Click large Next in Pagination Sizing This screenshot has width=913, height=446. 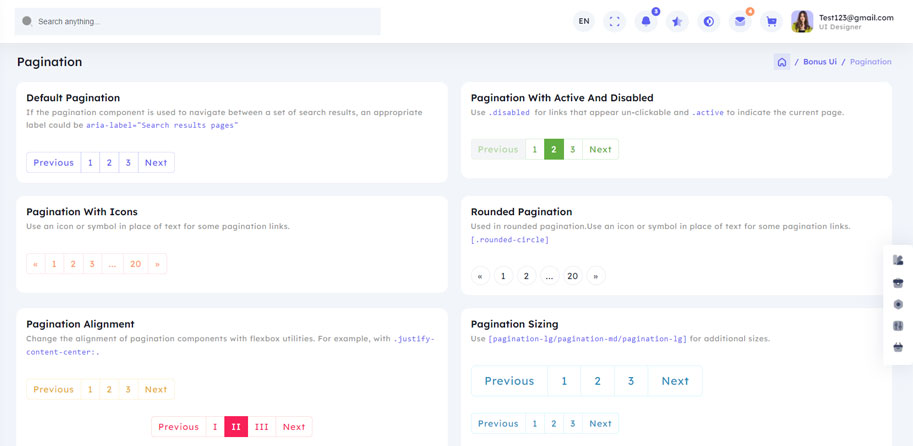coord(675,381)
